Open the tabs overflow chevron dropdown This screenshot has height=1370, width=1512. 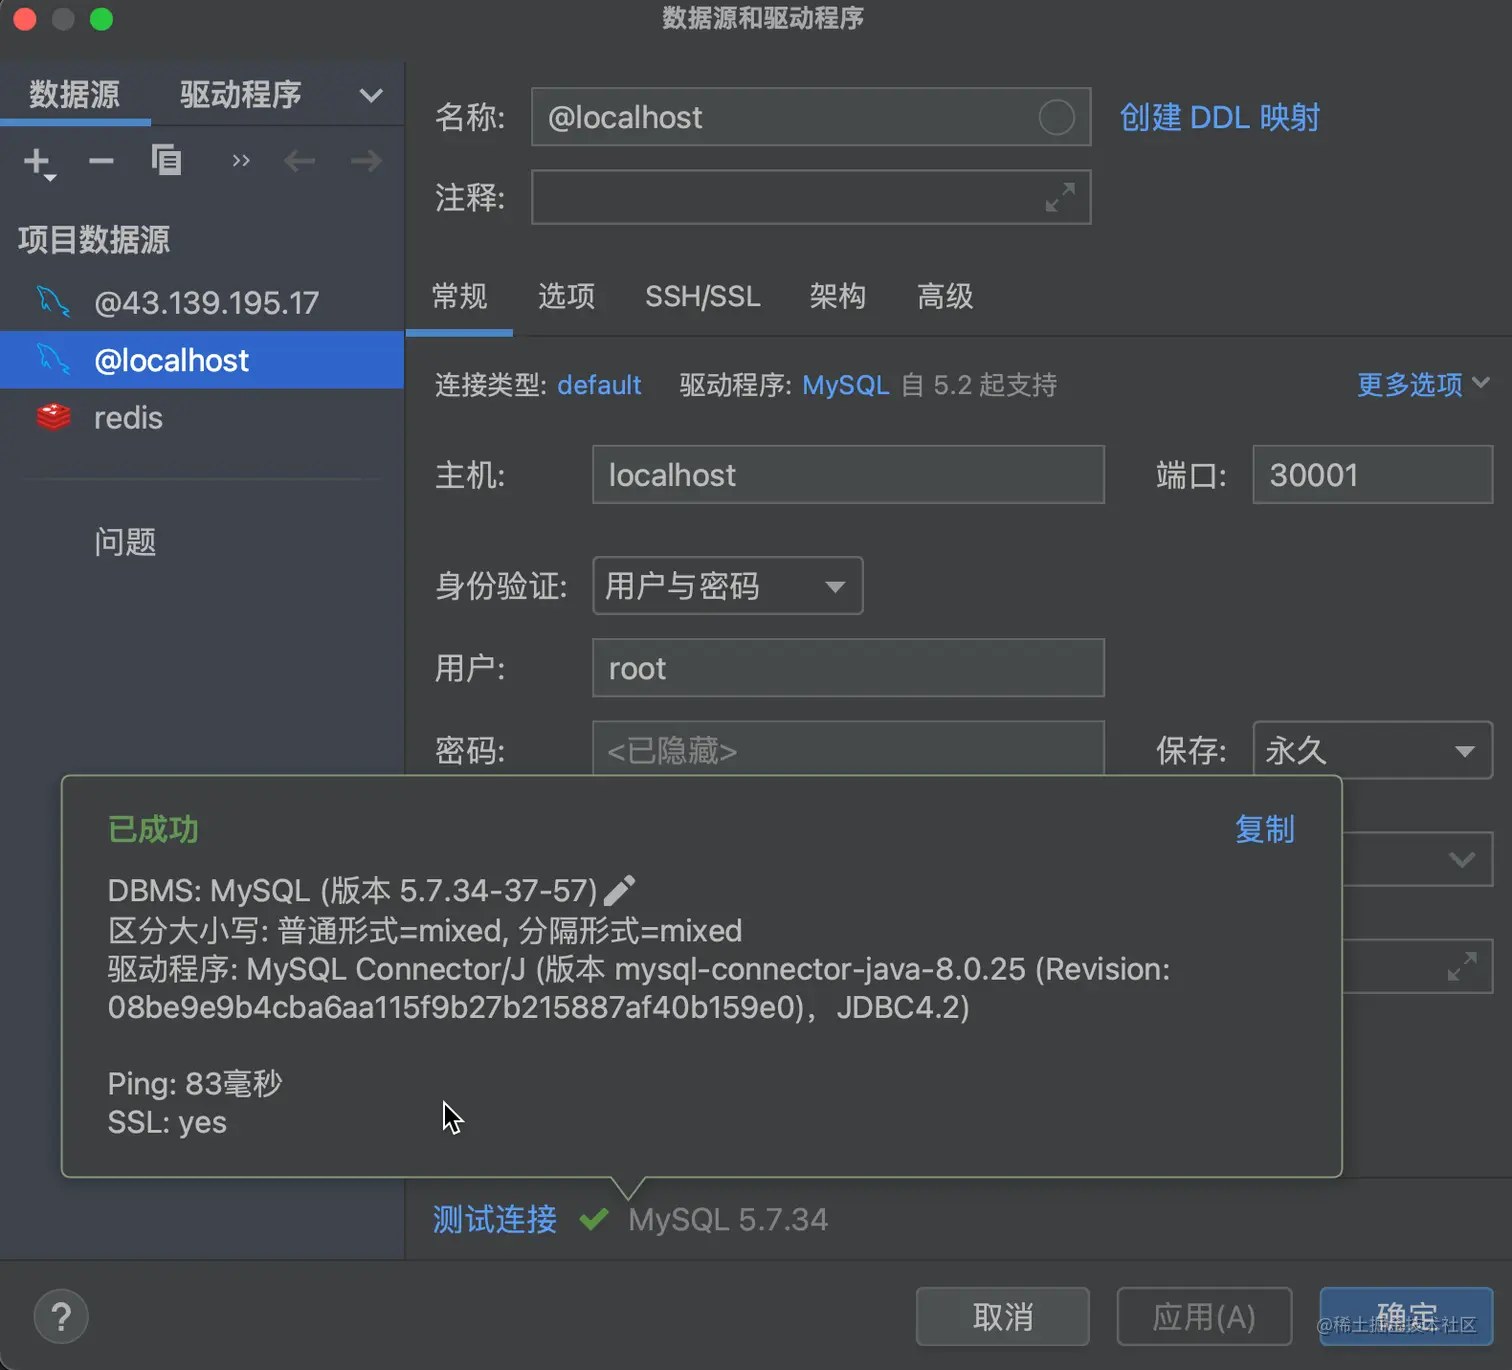pos(371,96)
